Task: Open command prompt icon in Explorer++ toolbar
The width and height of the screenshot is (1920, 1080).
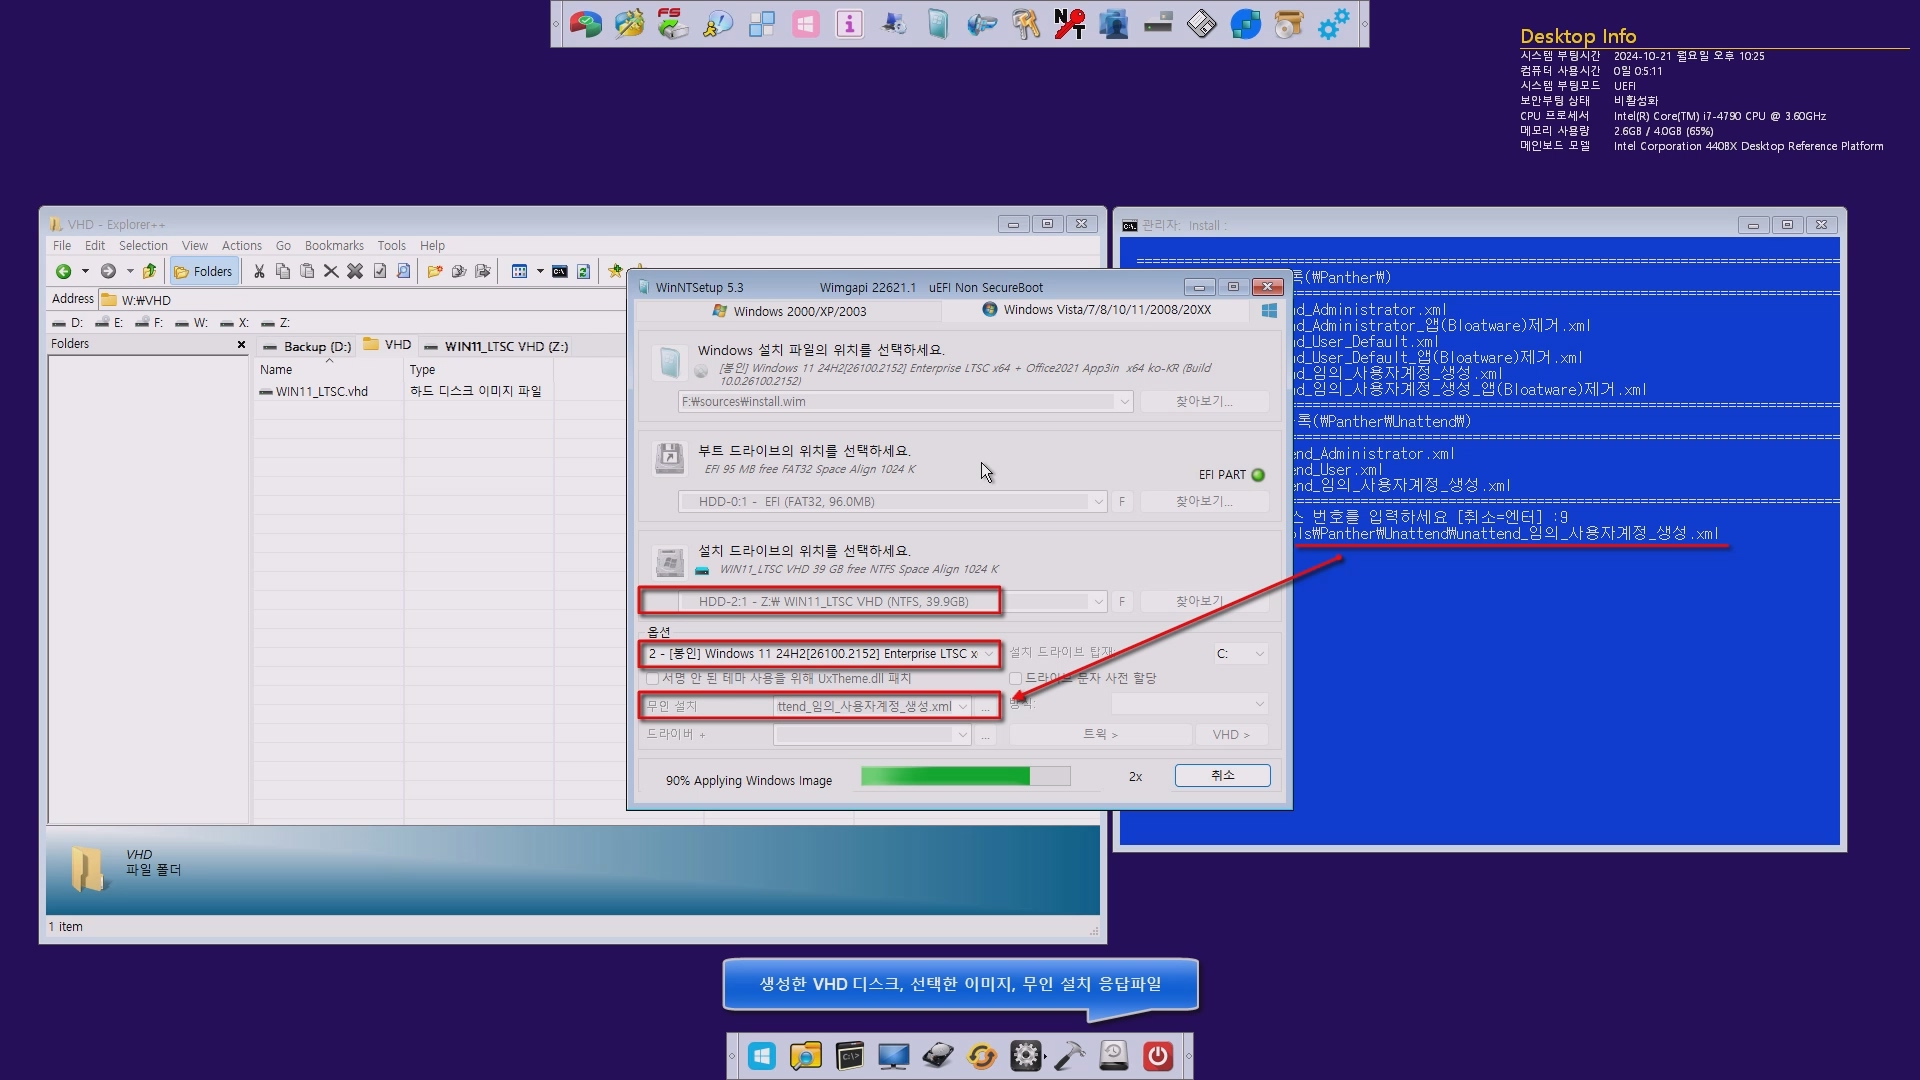Action: [x=560, y=271]
